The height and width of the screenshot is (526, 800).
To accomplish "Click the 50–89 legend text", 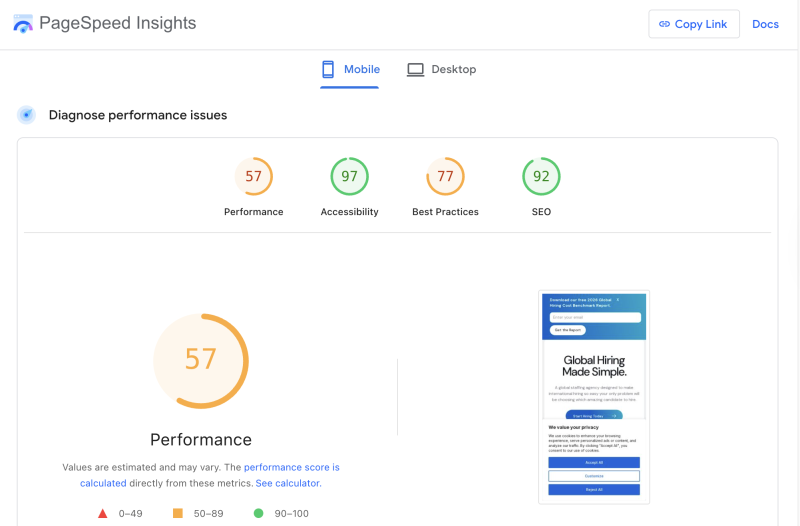I will [209, 514].
